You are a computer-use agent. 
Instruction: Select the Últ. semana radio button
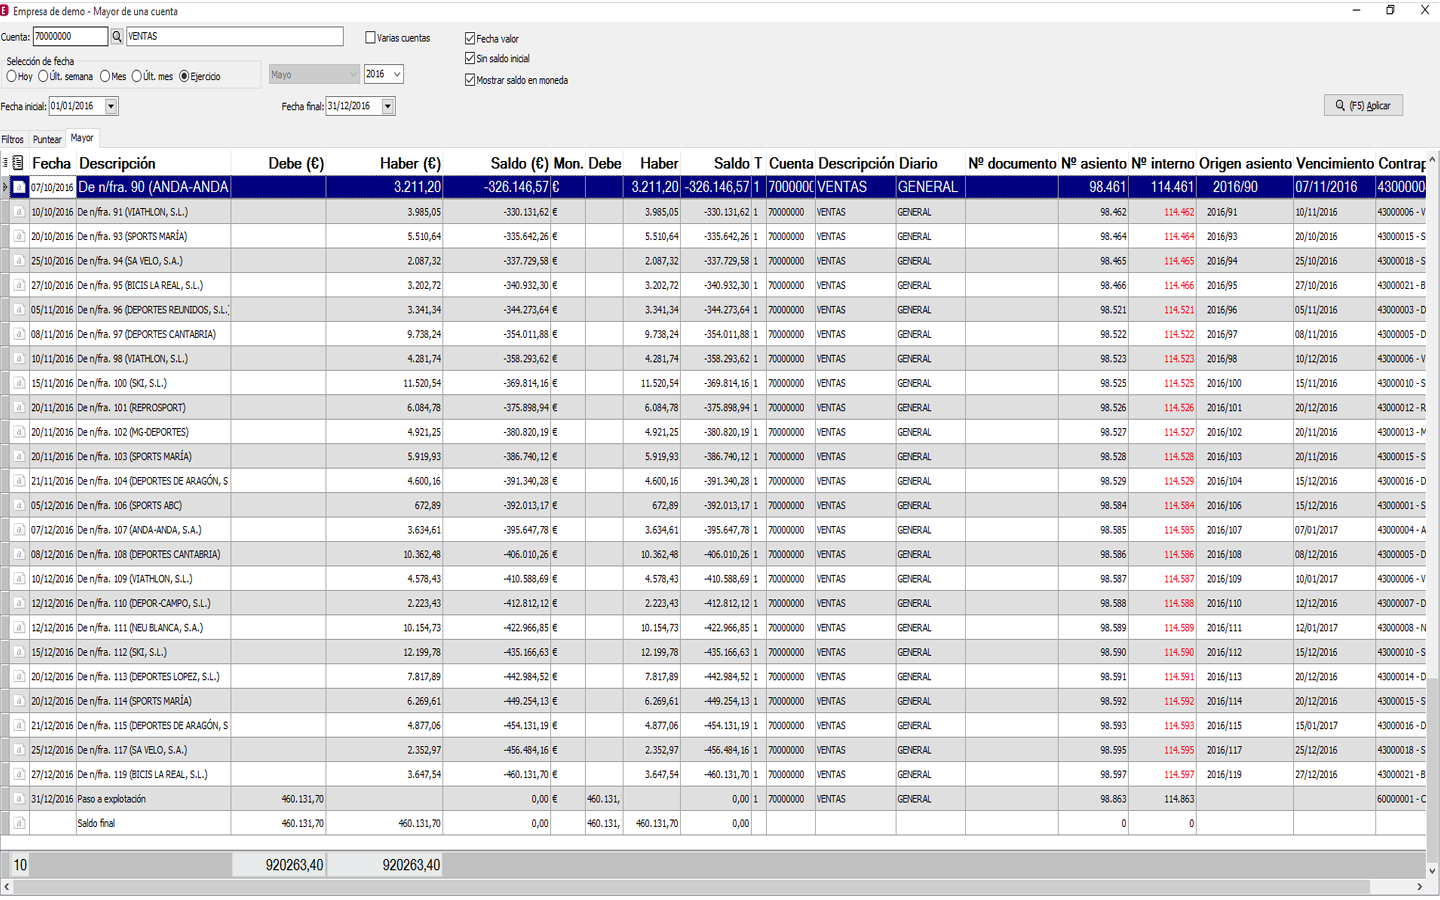coord(44,77)
